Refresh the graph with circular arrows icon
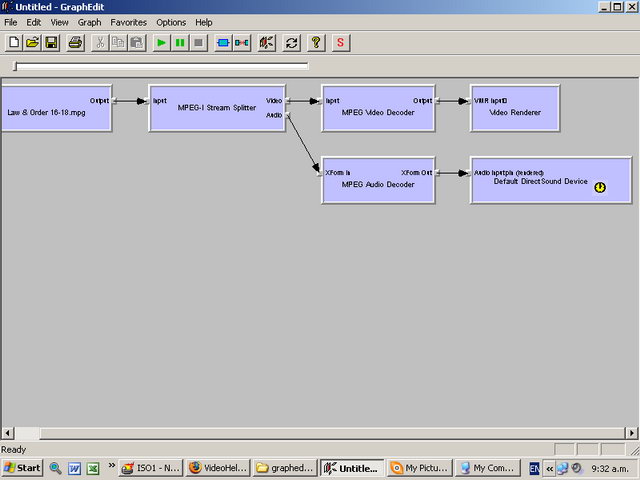Image resolution: width=640 pixels, height=480 pixels. pos(291,42)
